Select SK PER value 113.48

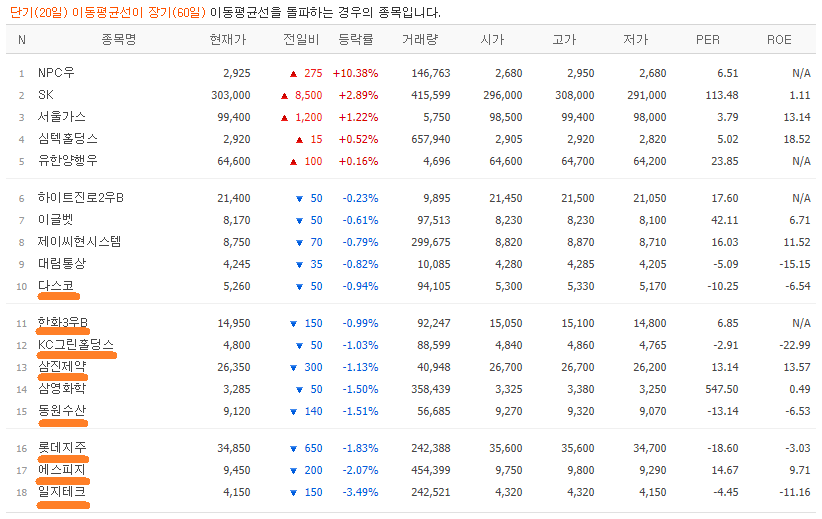(722, 95)
